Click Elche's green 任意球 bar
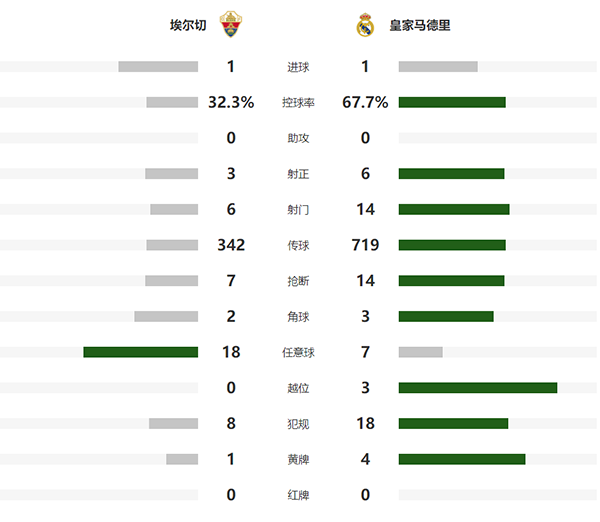600x522 pixels. coord(140,352)
